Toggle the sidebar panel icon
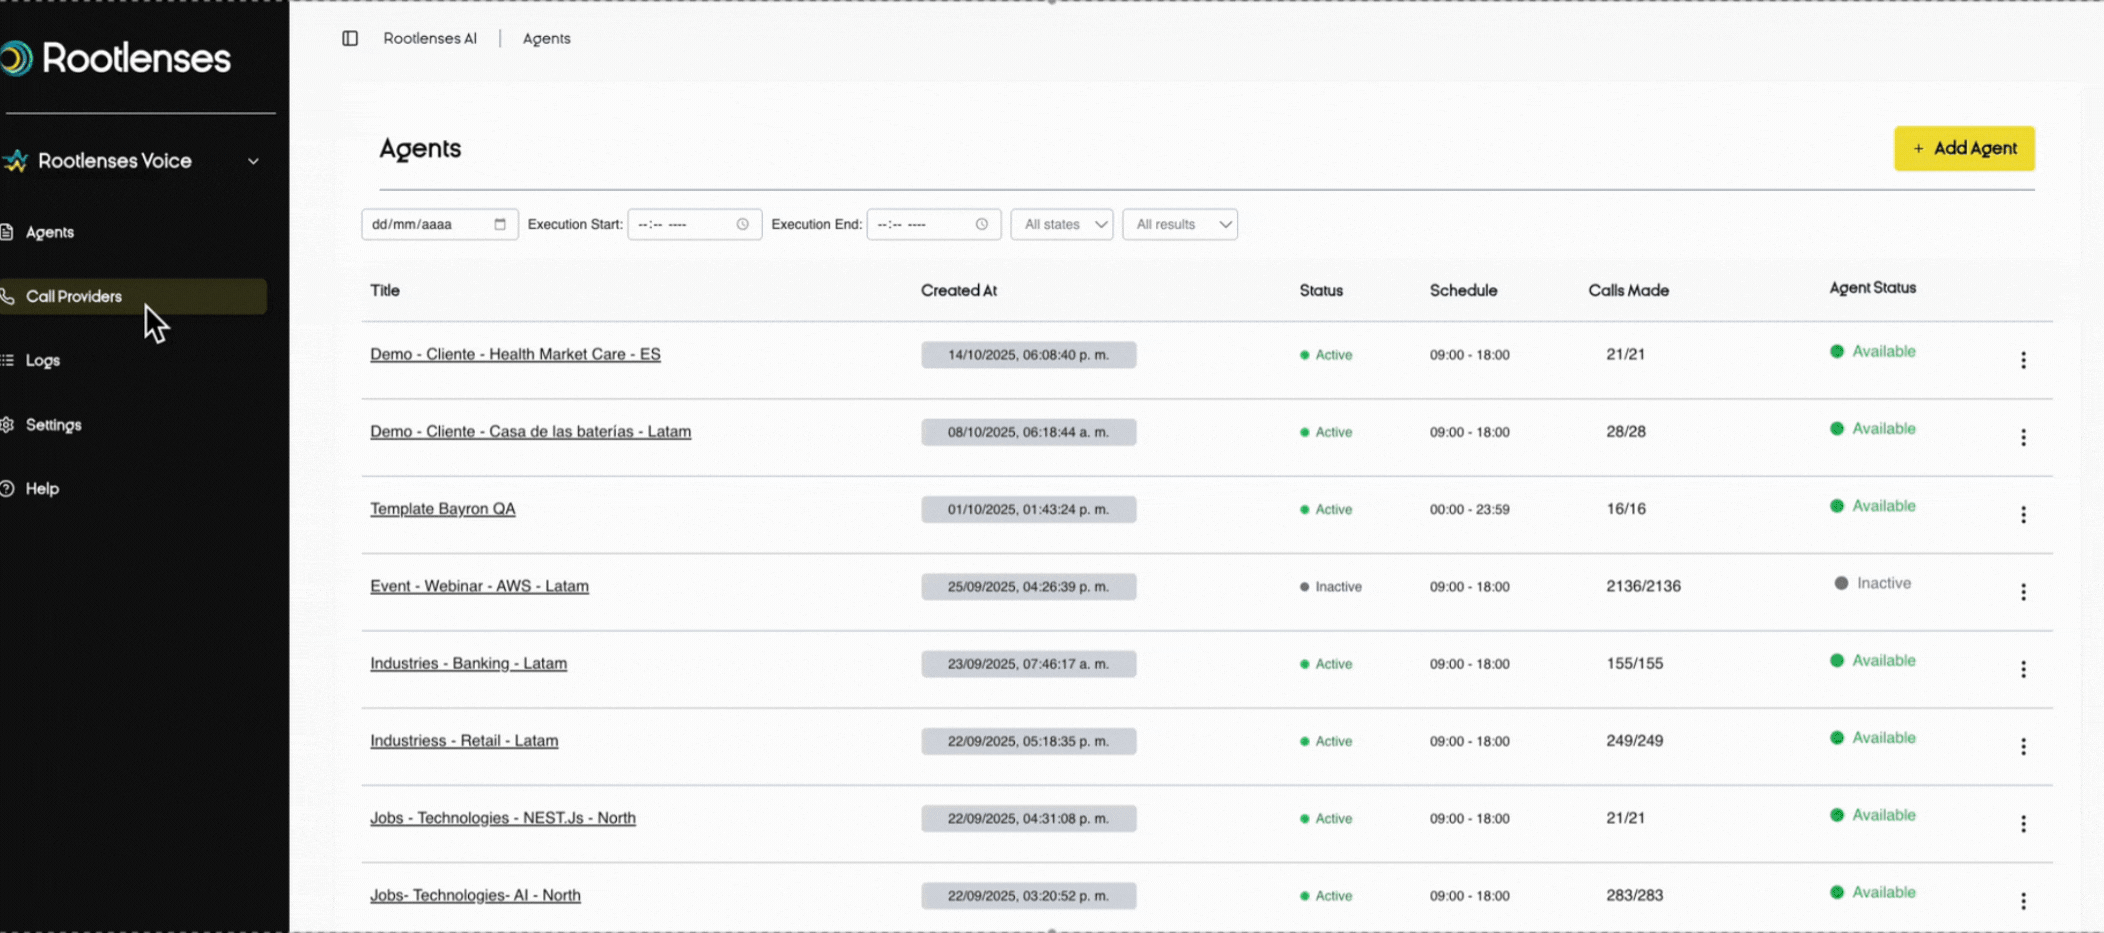Screen dimensions: 2104x933 [350, 39]
